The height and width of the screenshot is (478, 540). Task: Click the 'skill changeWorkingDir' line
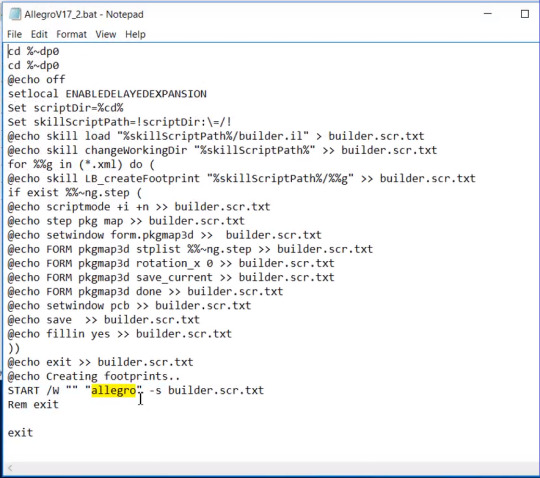point(222,150)
